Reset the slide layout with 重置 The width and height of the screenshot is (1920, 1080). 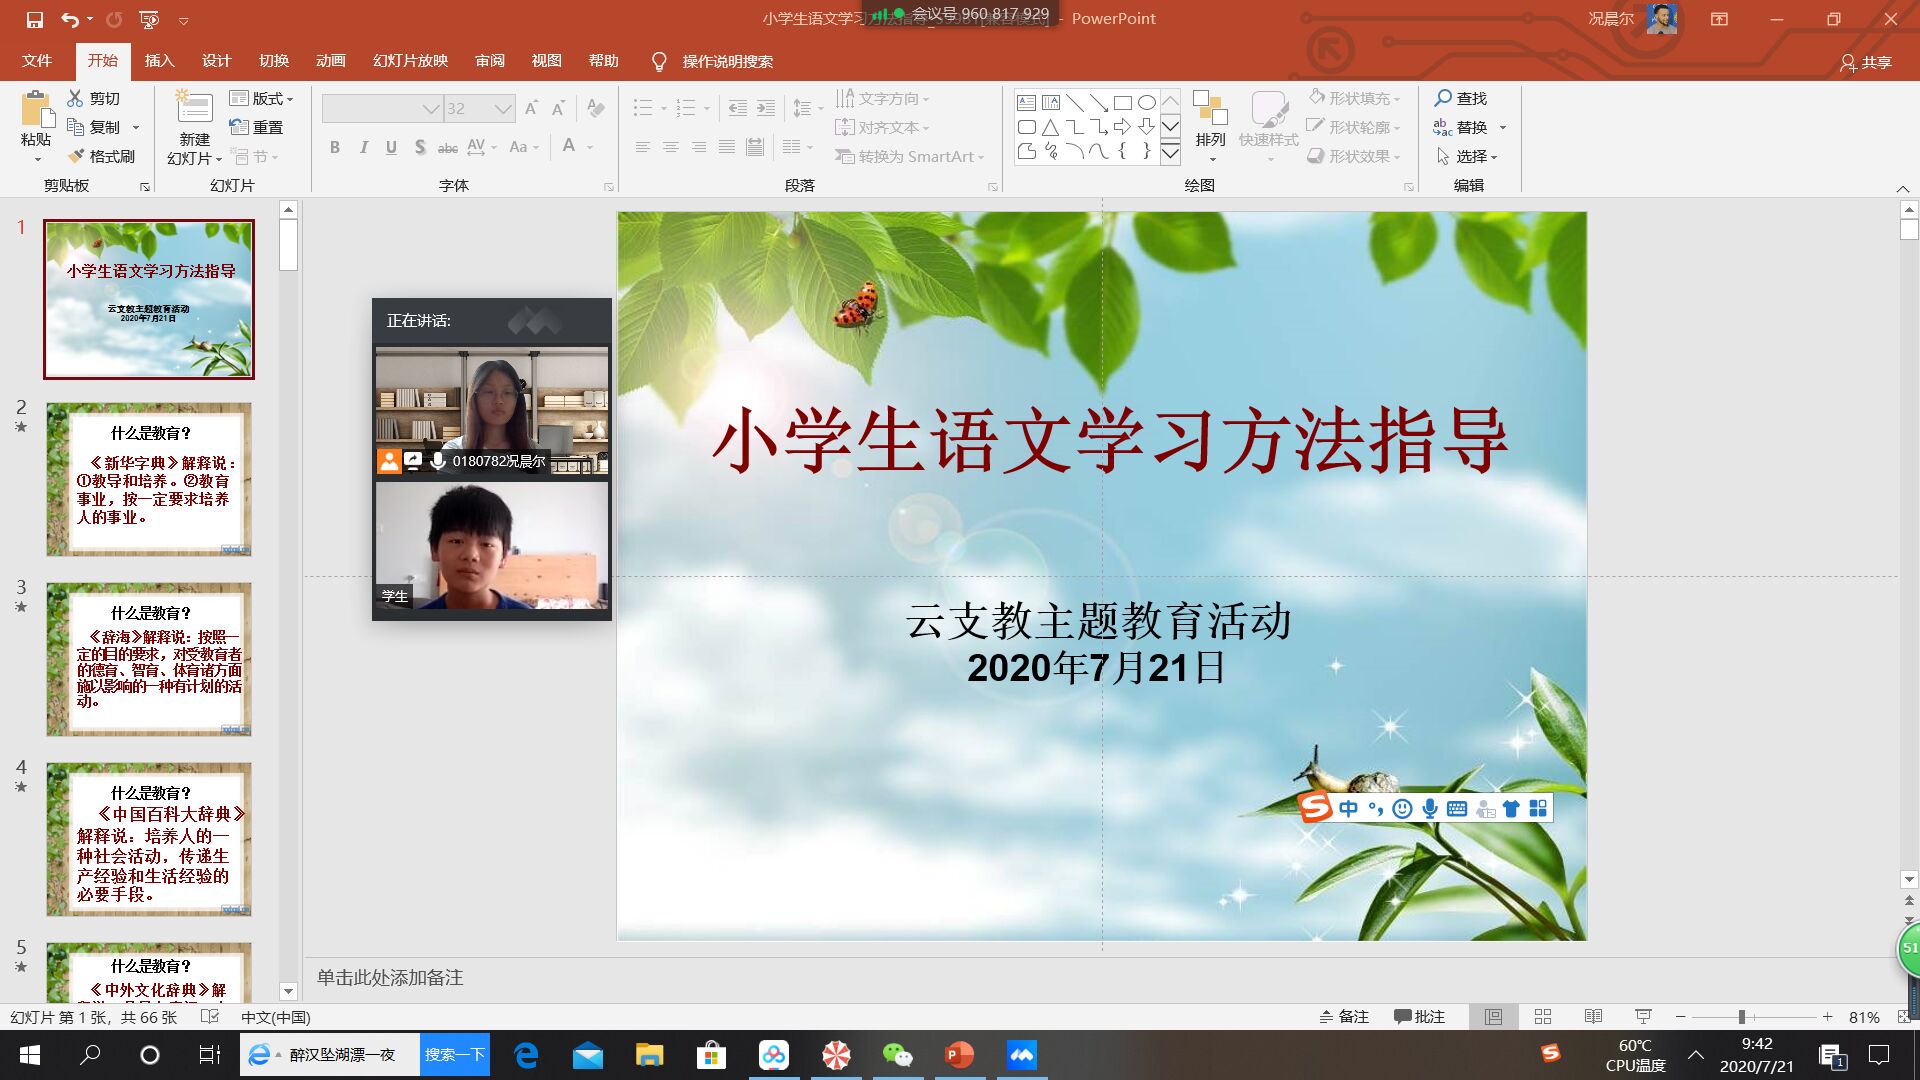click(x=257, y=127)
